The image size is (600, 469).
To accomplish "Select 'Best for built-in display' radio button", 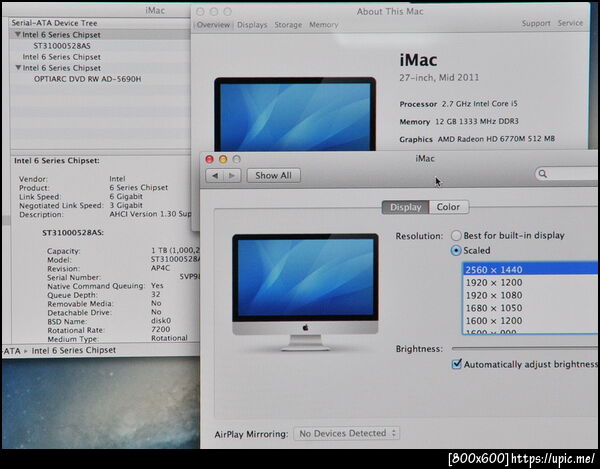I will pos(456,235).
